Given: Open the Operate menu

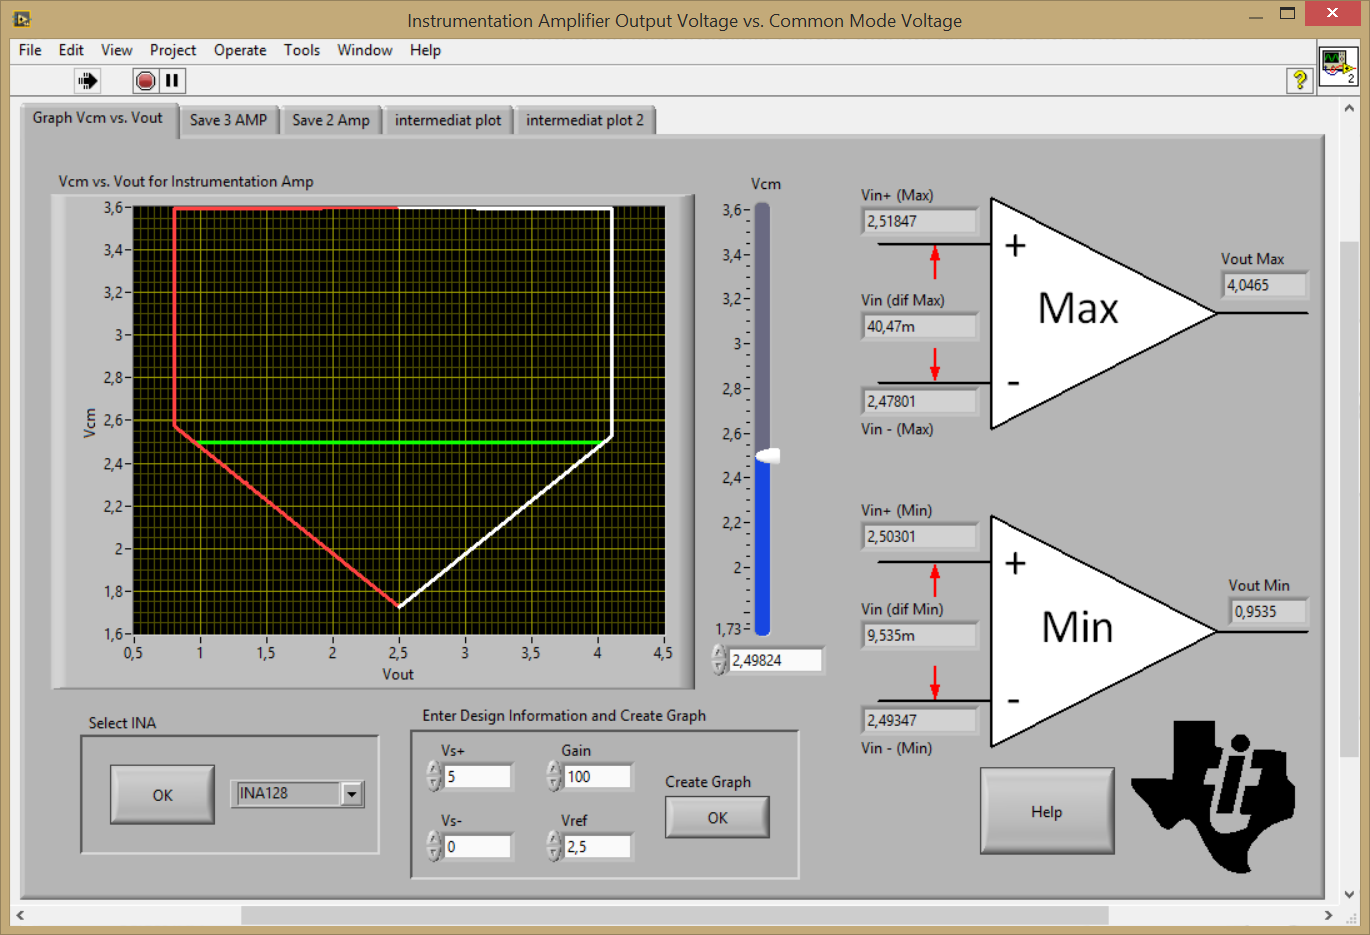Looking at the screenshot, I should point(240,50).
